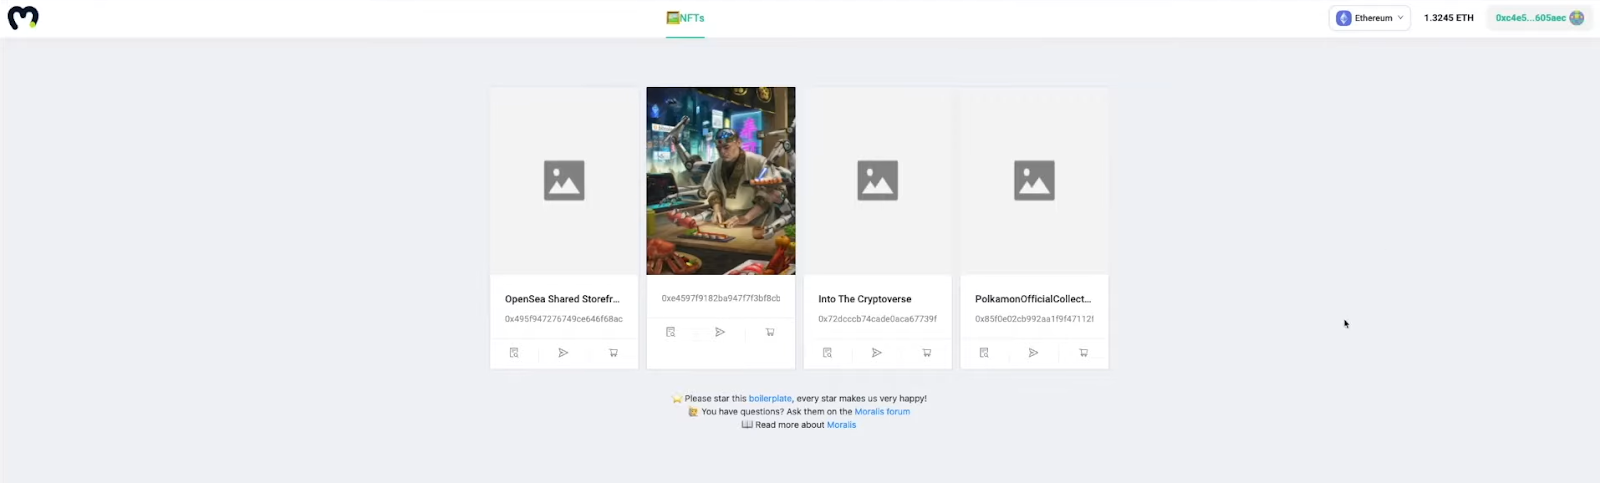Click the Moralis logo in header

(x=23, y=17)
